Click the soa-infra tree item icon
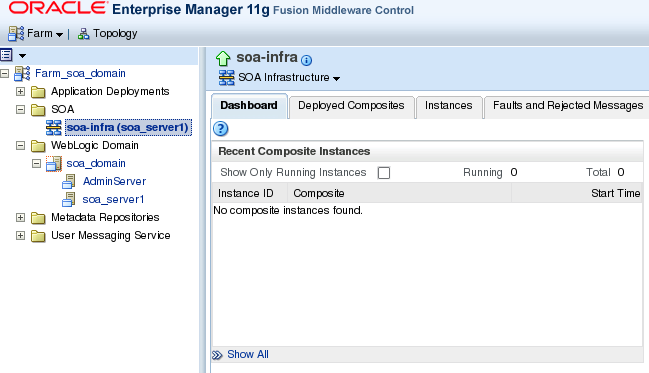Screen dimensions: 649x373 (x=53, y=128)
